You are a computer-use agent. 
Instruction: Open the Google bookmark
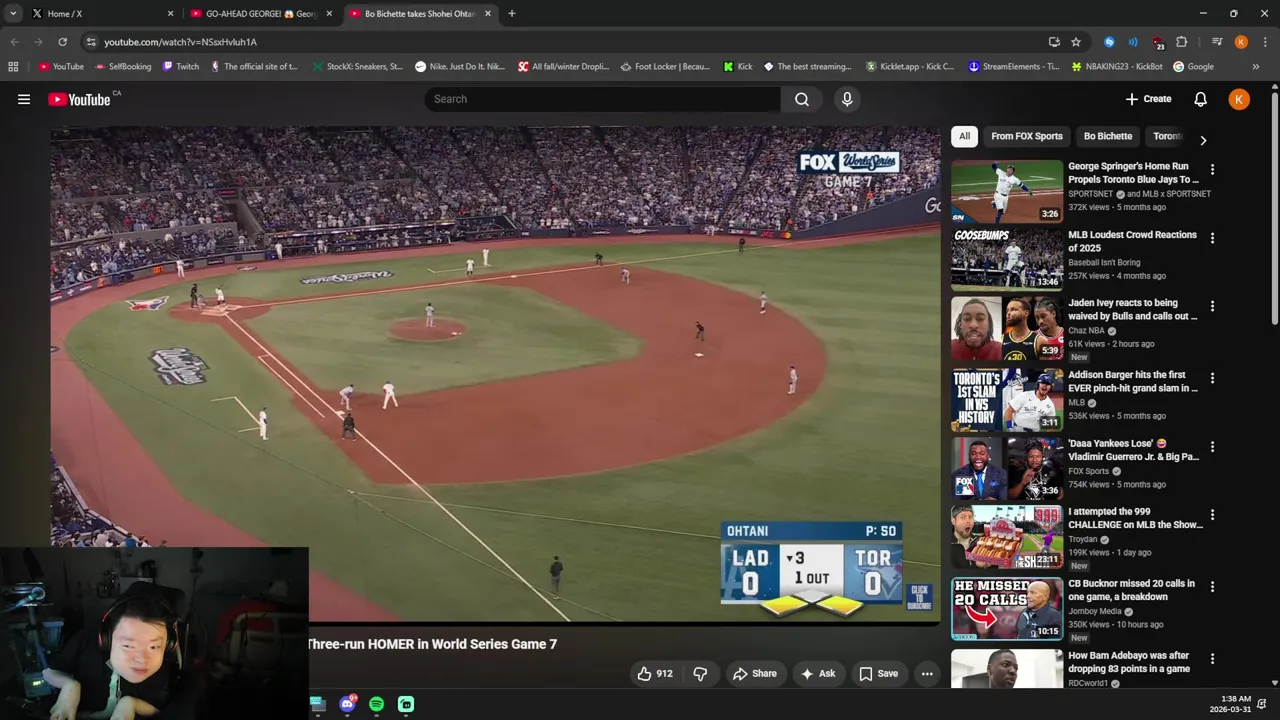coord(1193,67)
